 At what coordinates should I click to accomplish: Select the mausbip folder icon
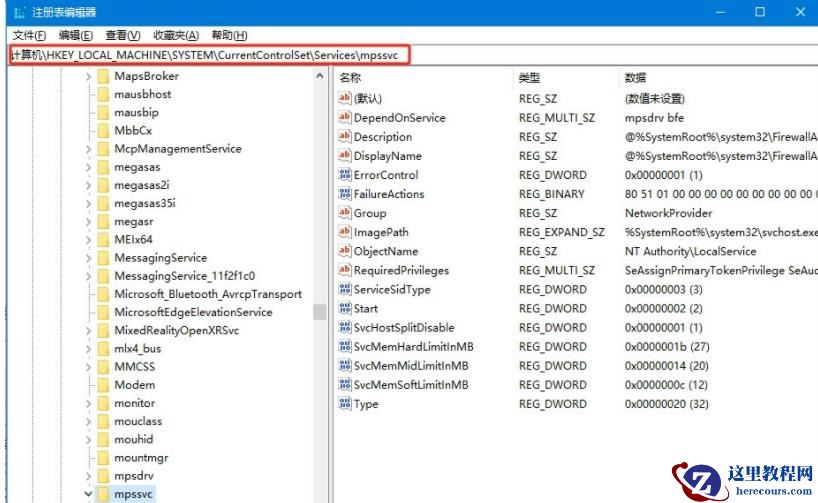click(103, 113)
